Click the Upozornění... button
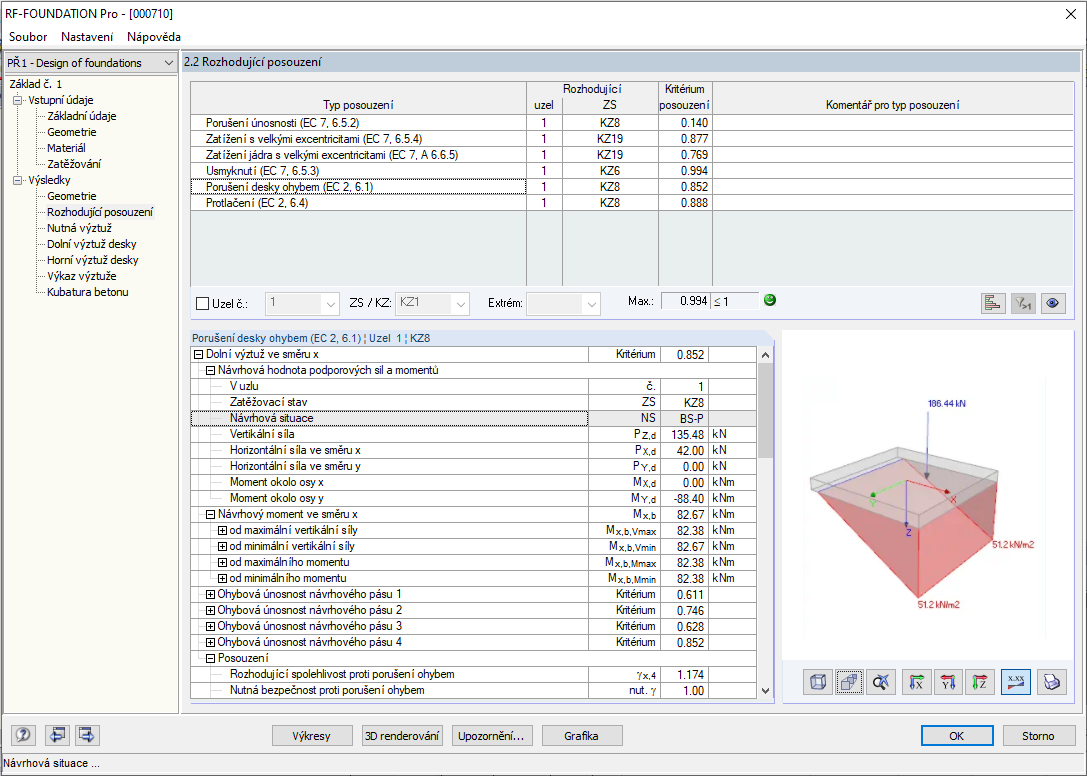The image size is (1087, 776). [492, 736]
